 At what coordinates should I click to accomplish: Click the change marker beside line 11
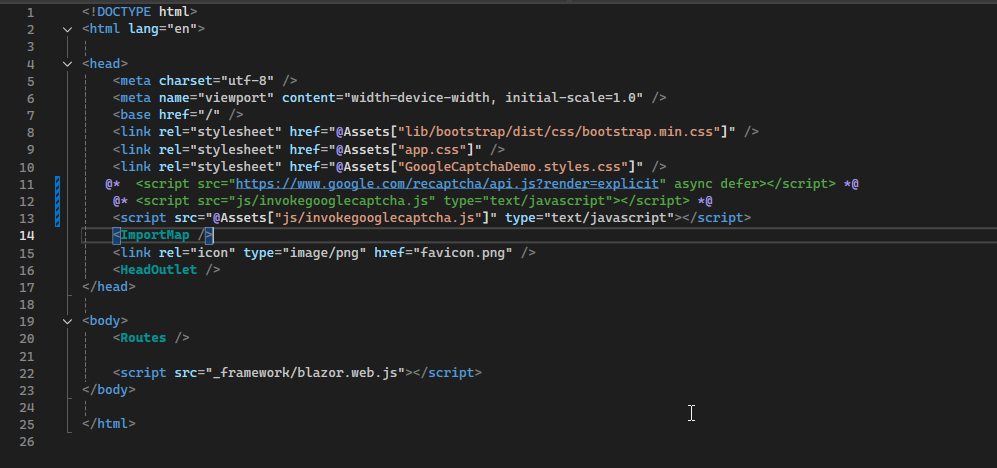pos(58,184)
